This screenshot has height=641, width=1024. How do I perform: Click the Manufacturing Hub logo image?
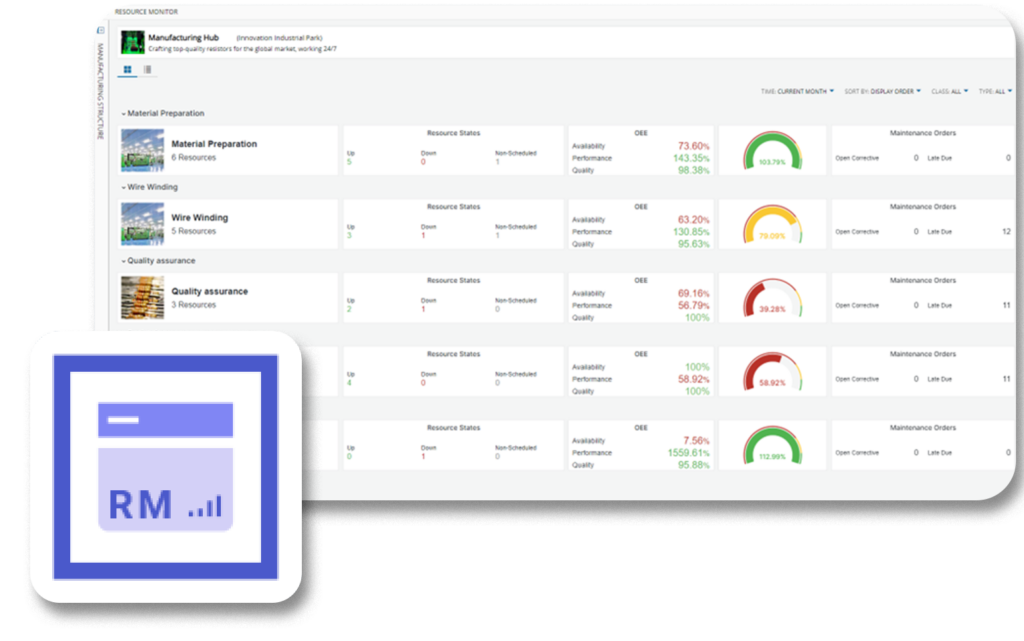point(133,42)
